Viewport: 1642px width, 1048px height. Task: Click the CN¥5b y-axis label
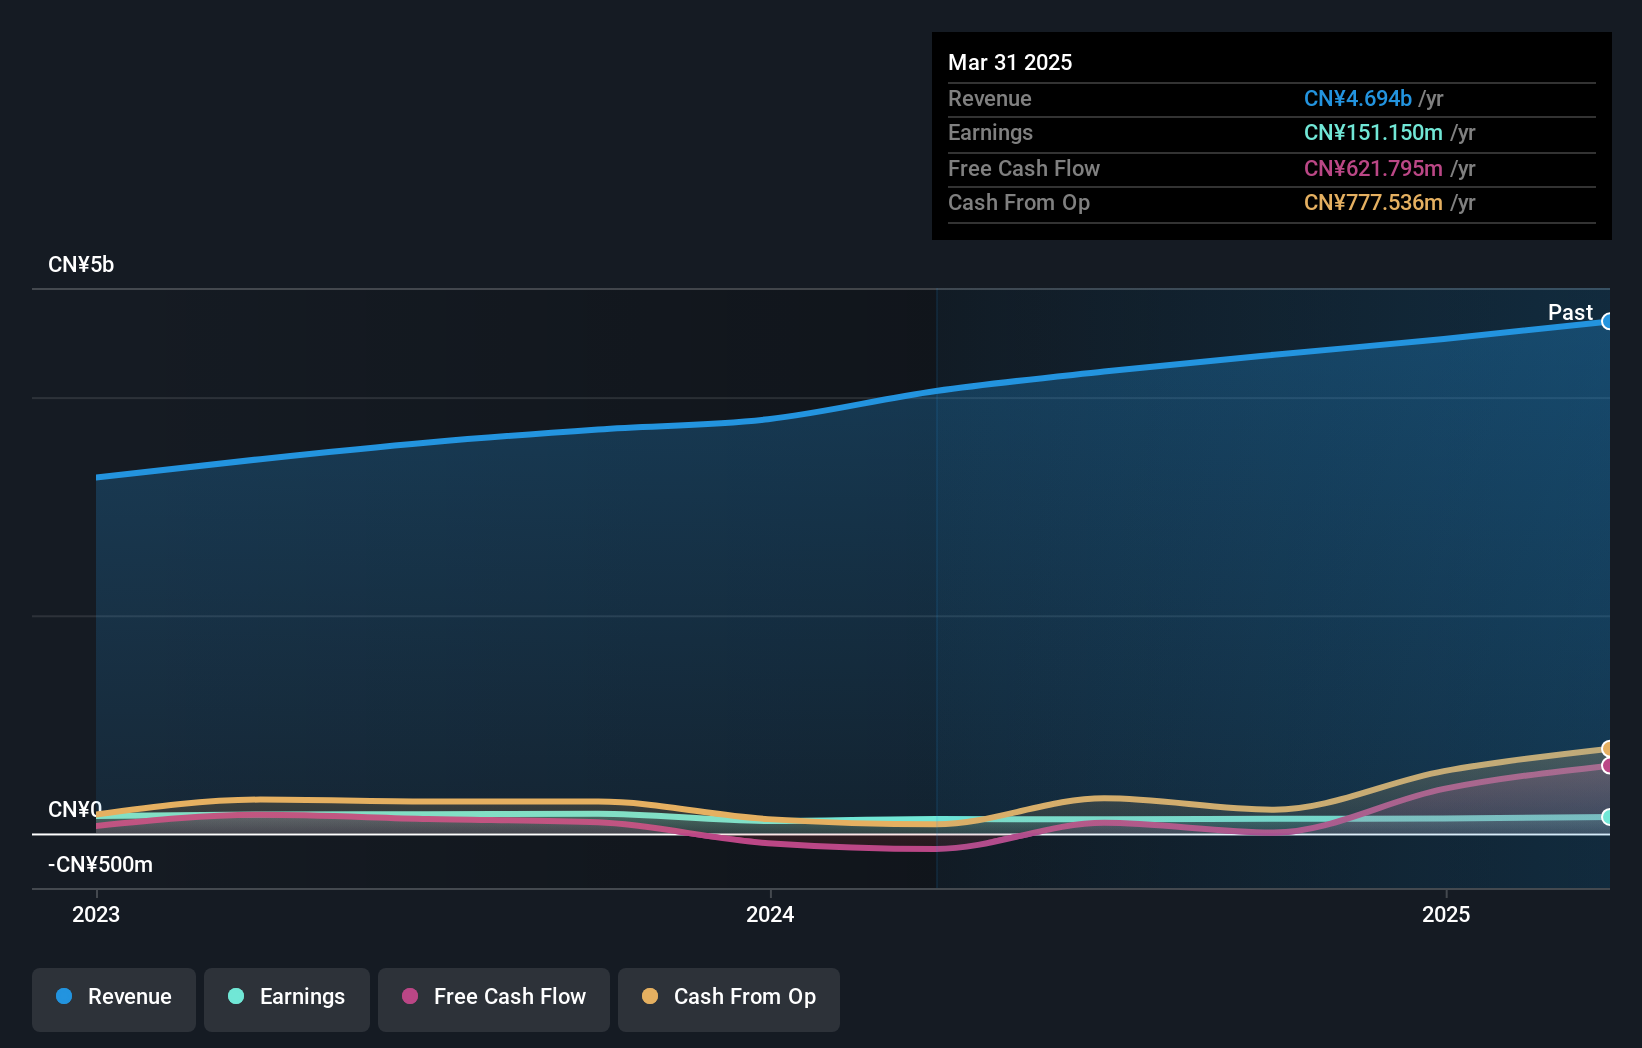tap(81, 265)
